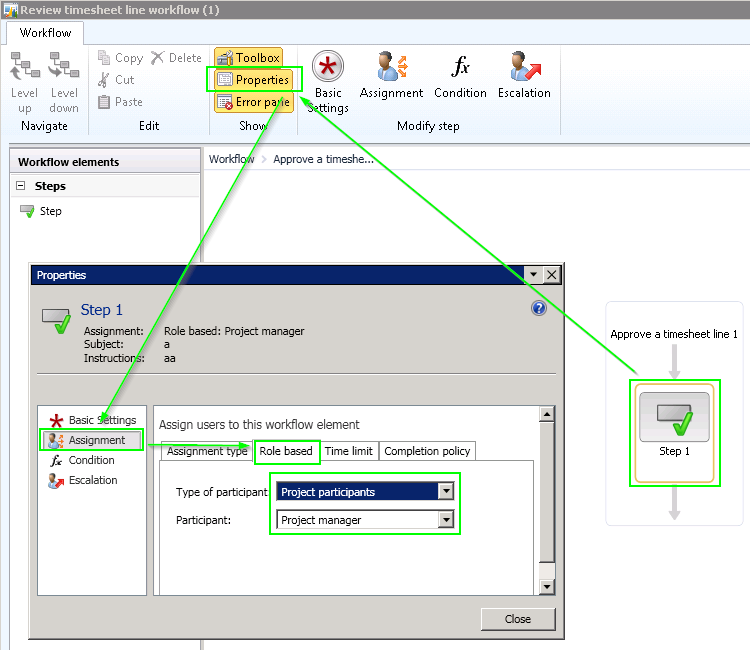
Task: Switch to the Completion policy tab
Action: tap(427, 451)
